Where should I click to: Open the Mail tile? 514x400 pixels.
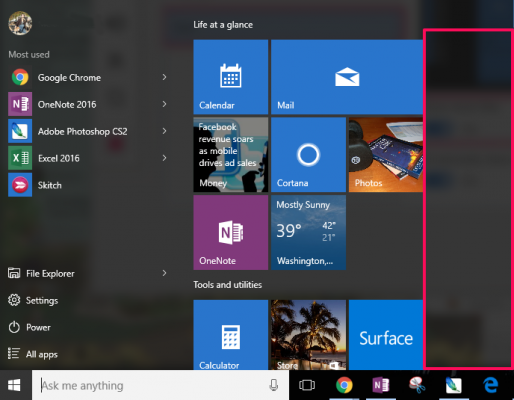tap(347, 77)
